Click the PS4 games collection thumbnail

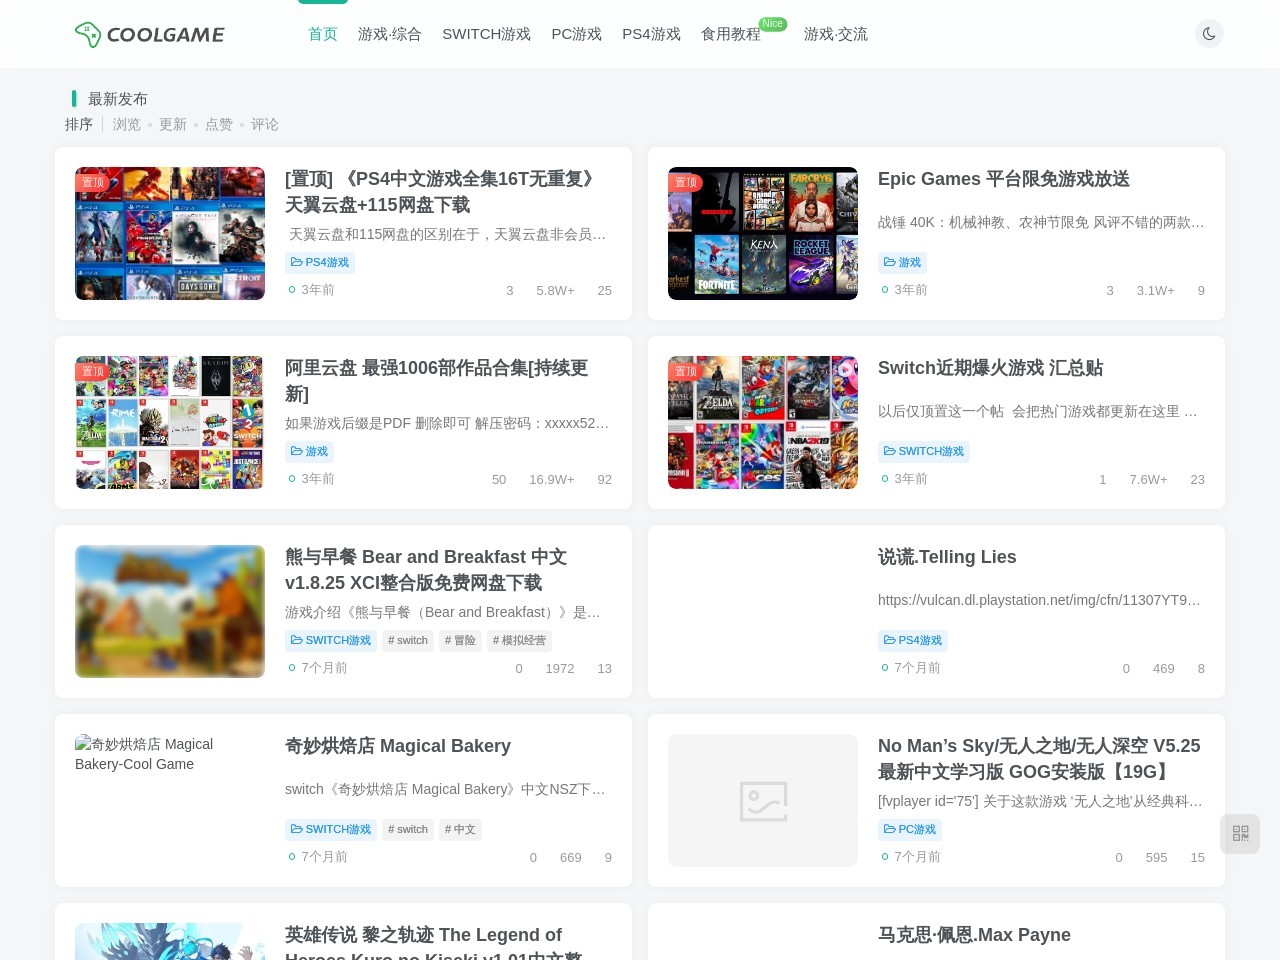pos(170,233)
